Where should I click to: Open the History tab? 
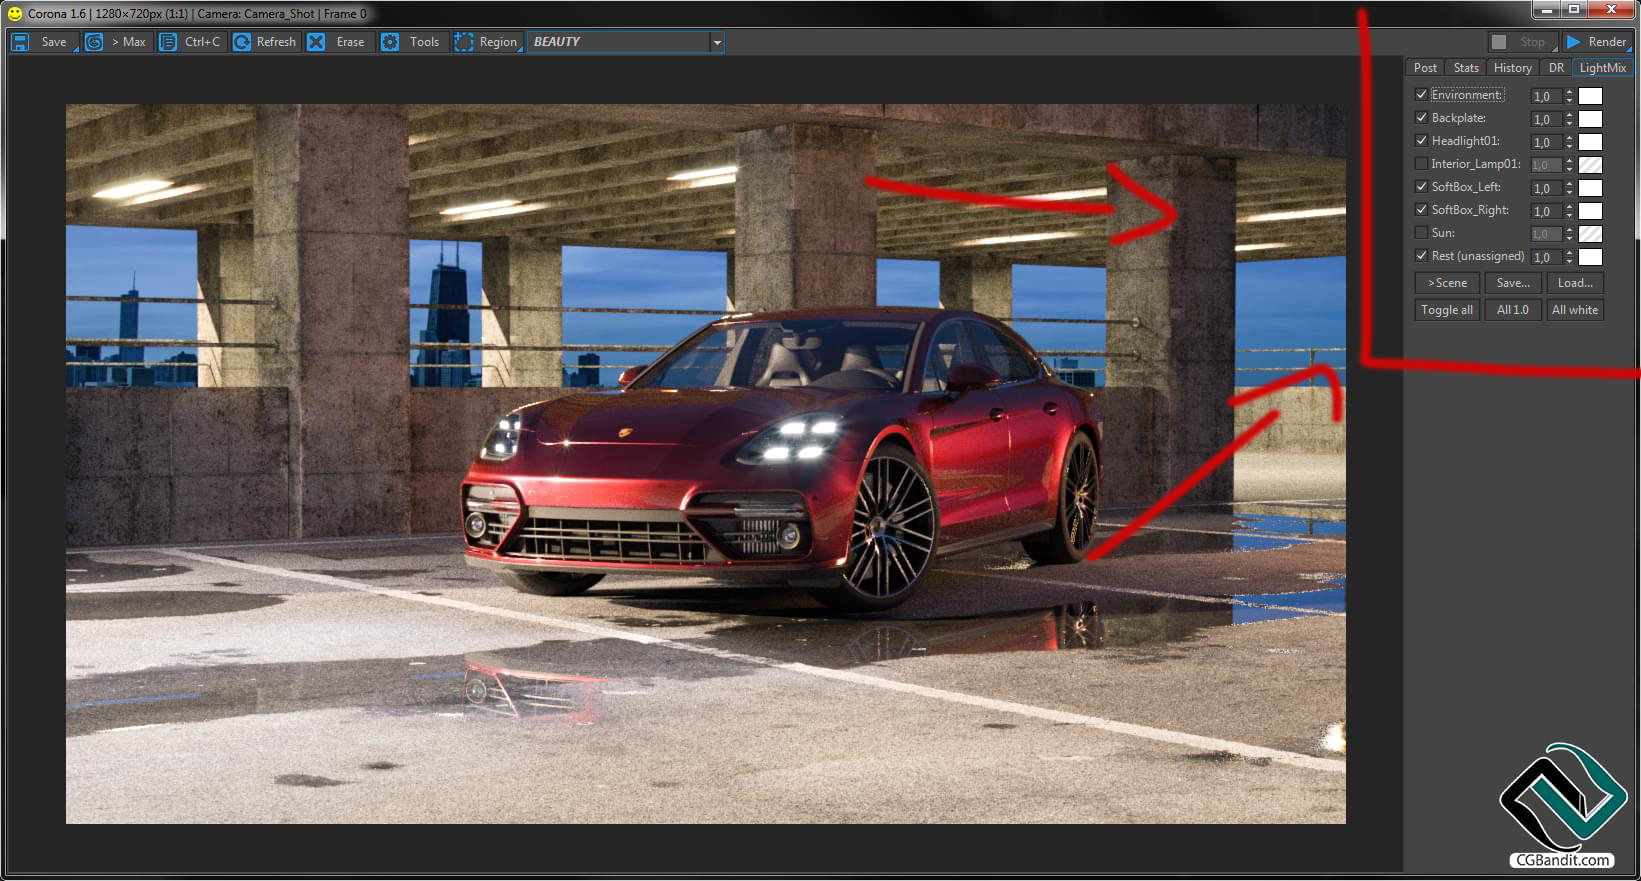pyautogui.click(x=1512, y=68)
